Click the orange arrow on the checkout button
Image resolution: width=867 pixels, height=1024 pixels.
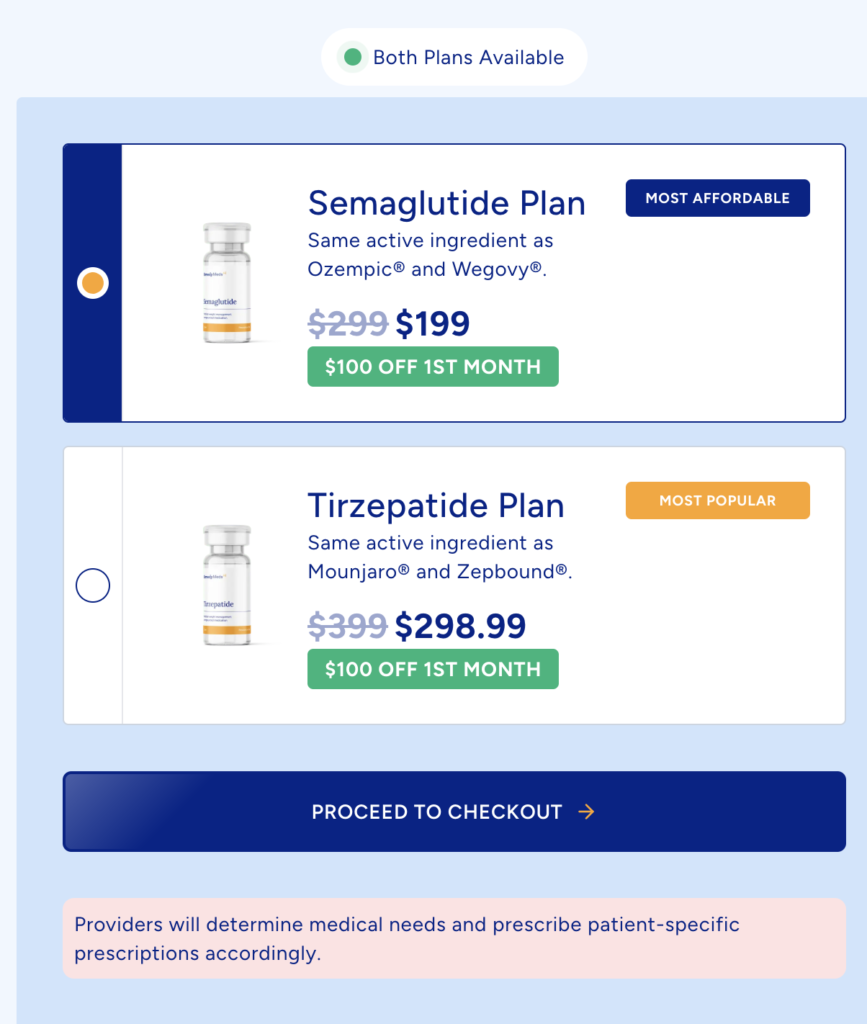click(586, 812)
